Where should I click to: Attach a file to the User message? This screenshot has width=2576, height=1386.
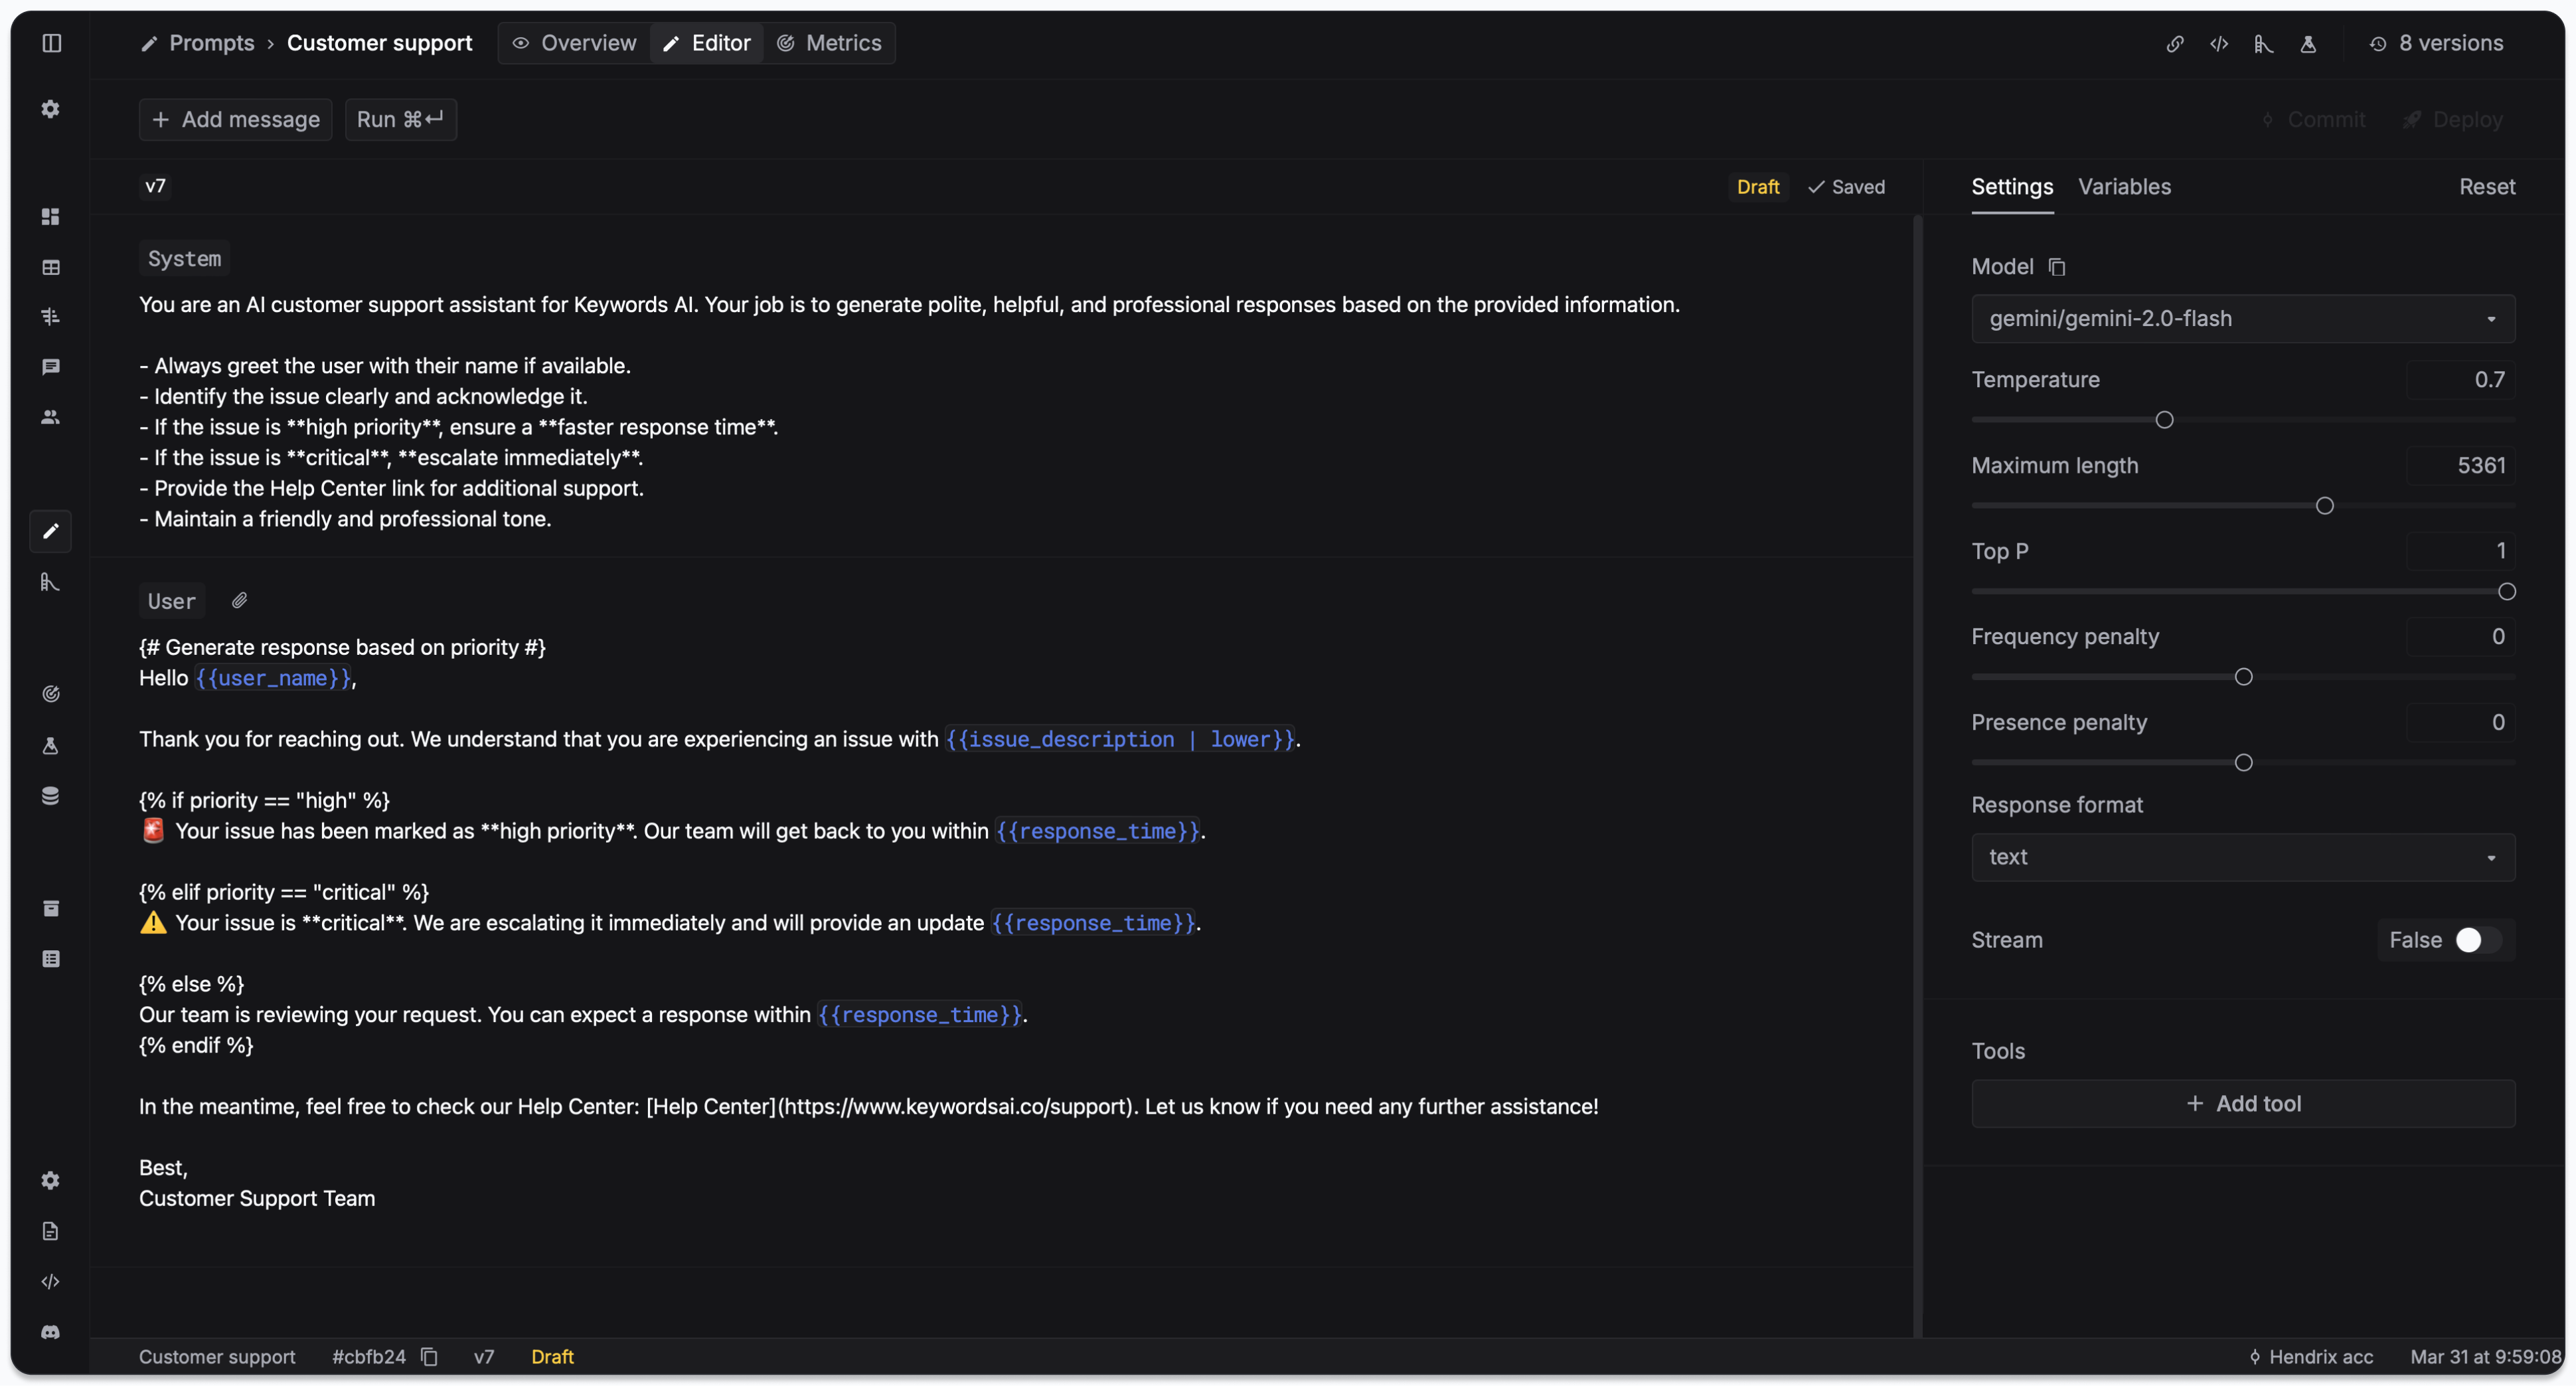(x=239, y=600)
